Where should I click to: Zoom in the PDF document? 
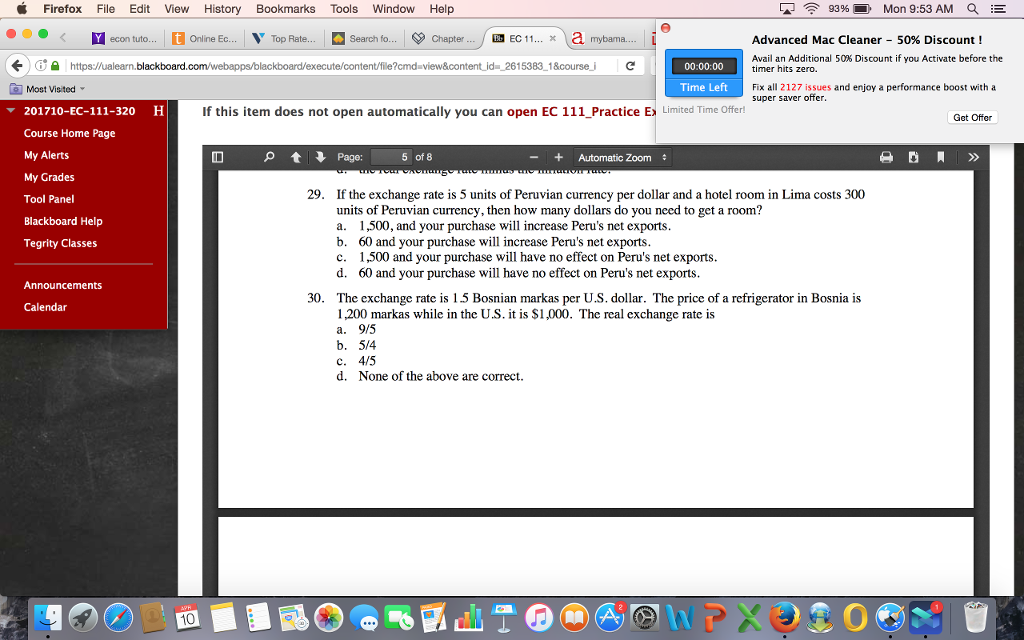click(558, 157)
